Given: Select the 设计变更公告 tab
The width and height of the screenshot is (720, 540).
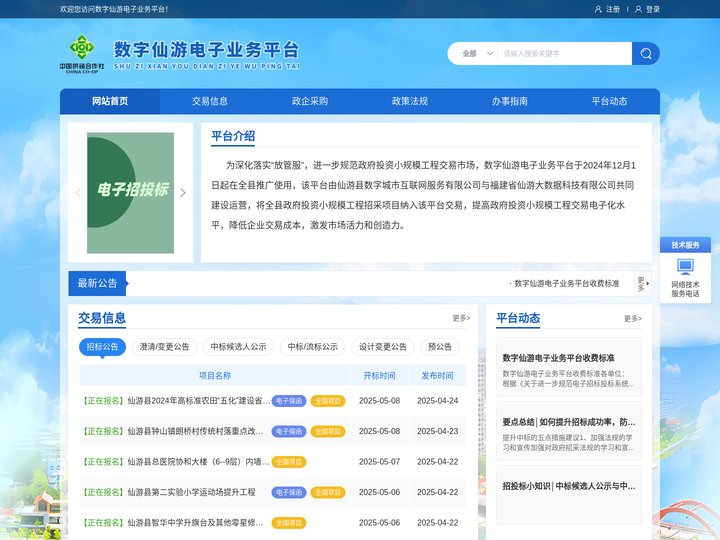Looking at the screenshot, I should click(x=383, y=347).
